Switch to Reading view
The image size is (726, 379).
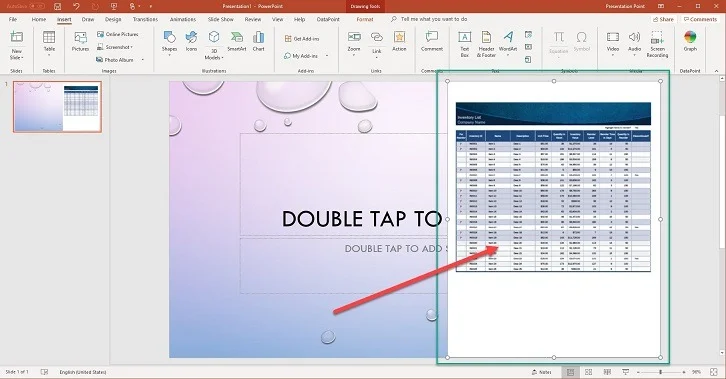607,372
